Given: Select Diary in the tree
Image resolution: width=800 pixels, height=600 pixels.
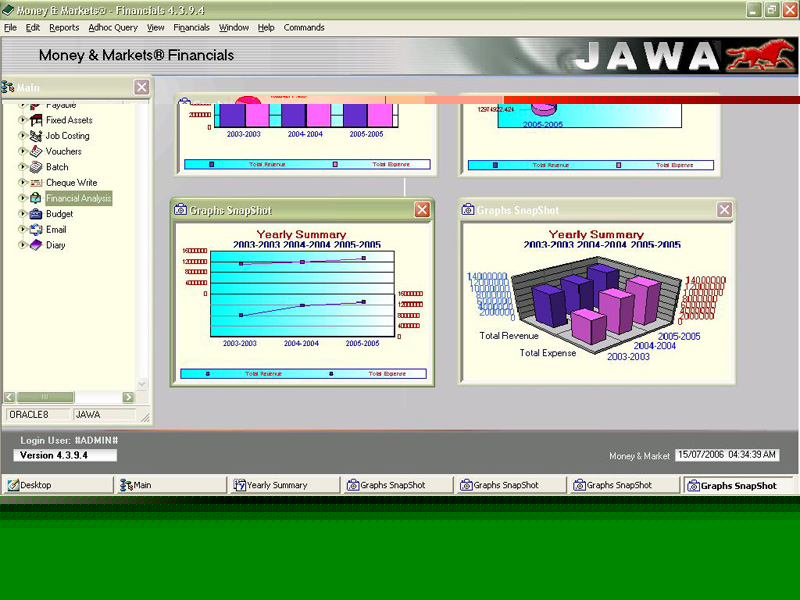Looking at the screenshot, I should click(56, 245).
